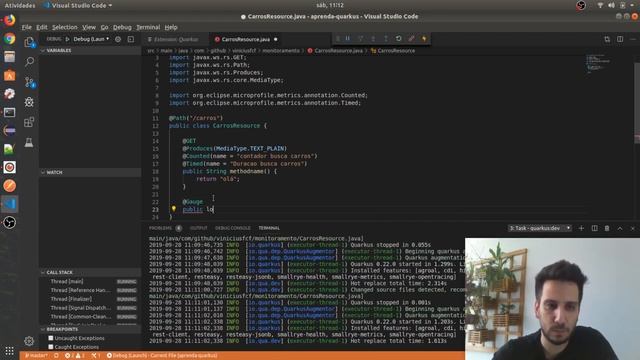This screenshot has height=360, width=640.
Task: Collapse the CALL STACK section
Action: point(90,272)
